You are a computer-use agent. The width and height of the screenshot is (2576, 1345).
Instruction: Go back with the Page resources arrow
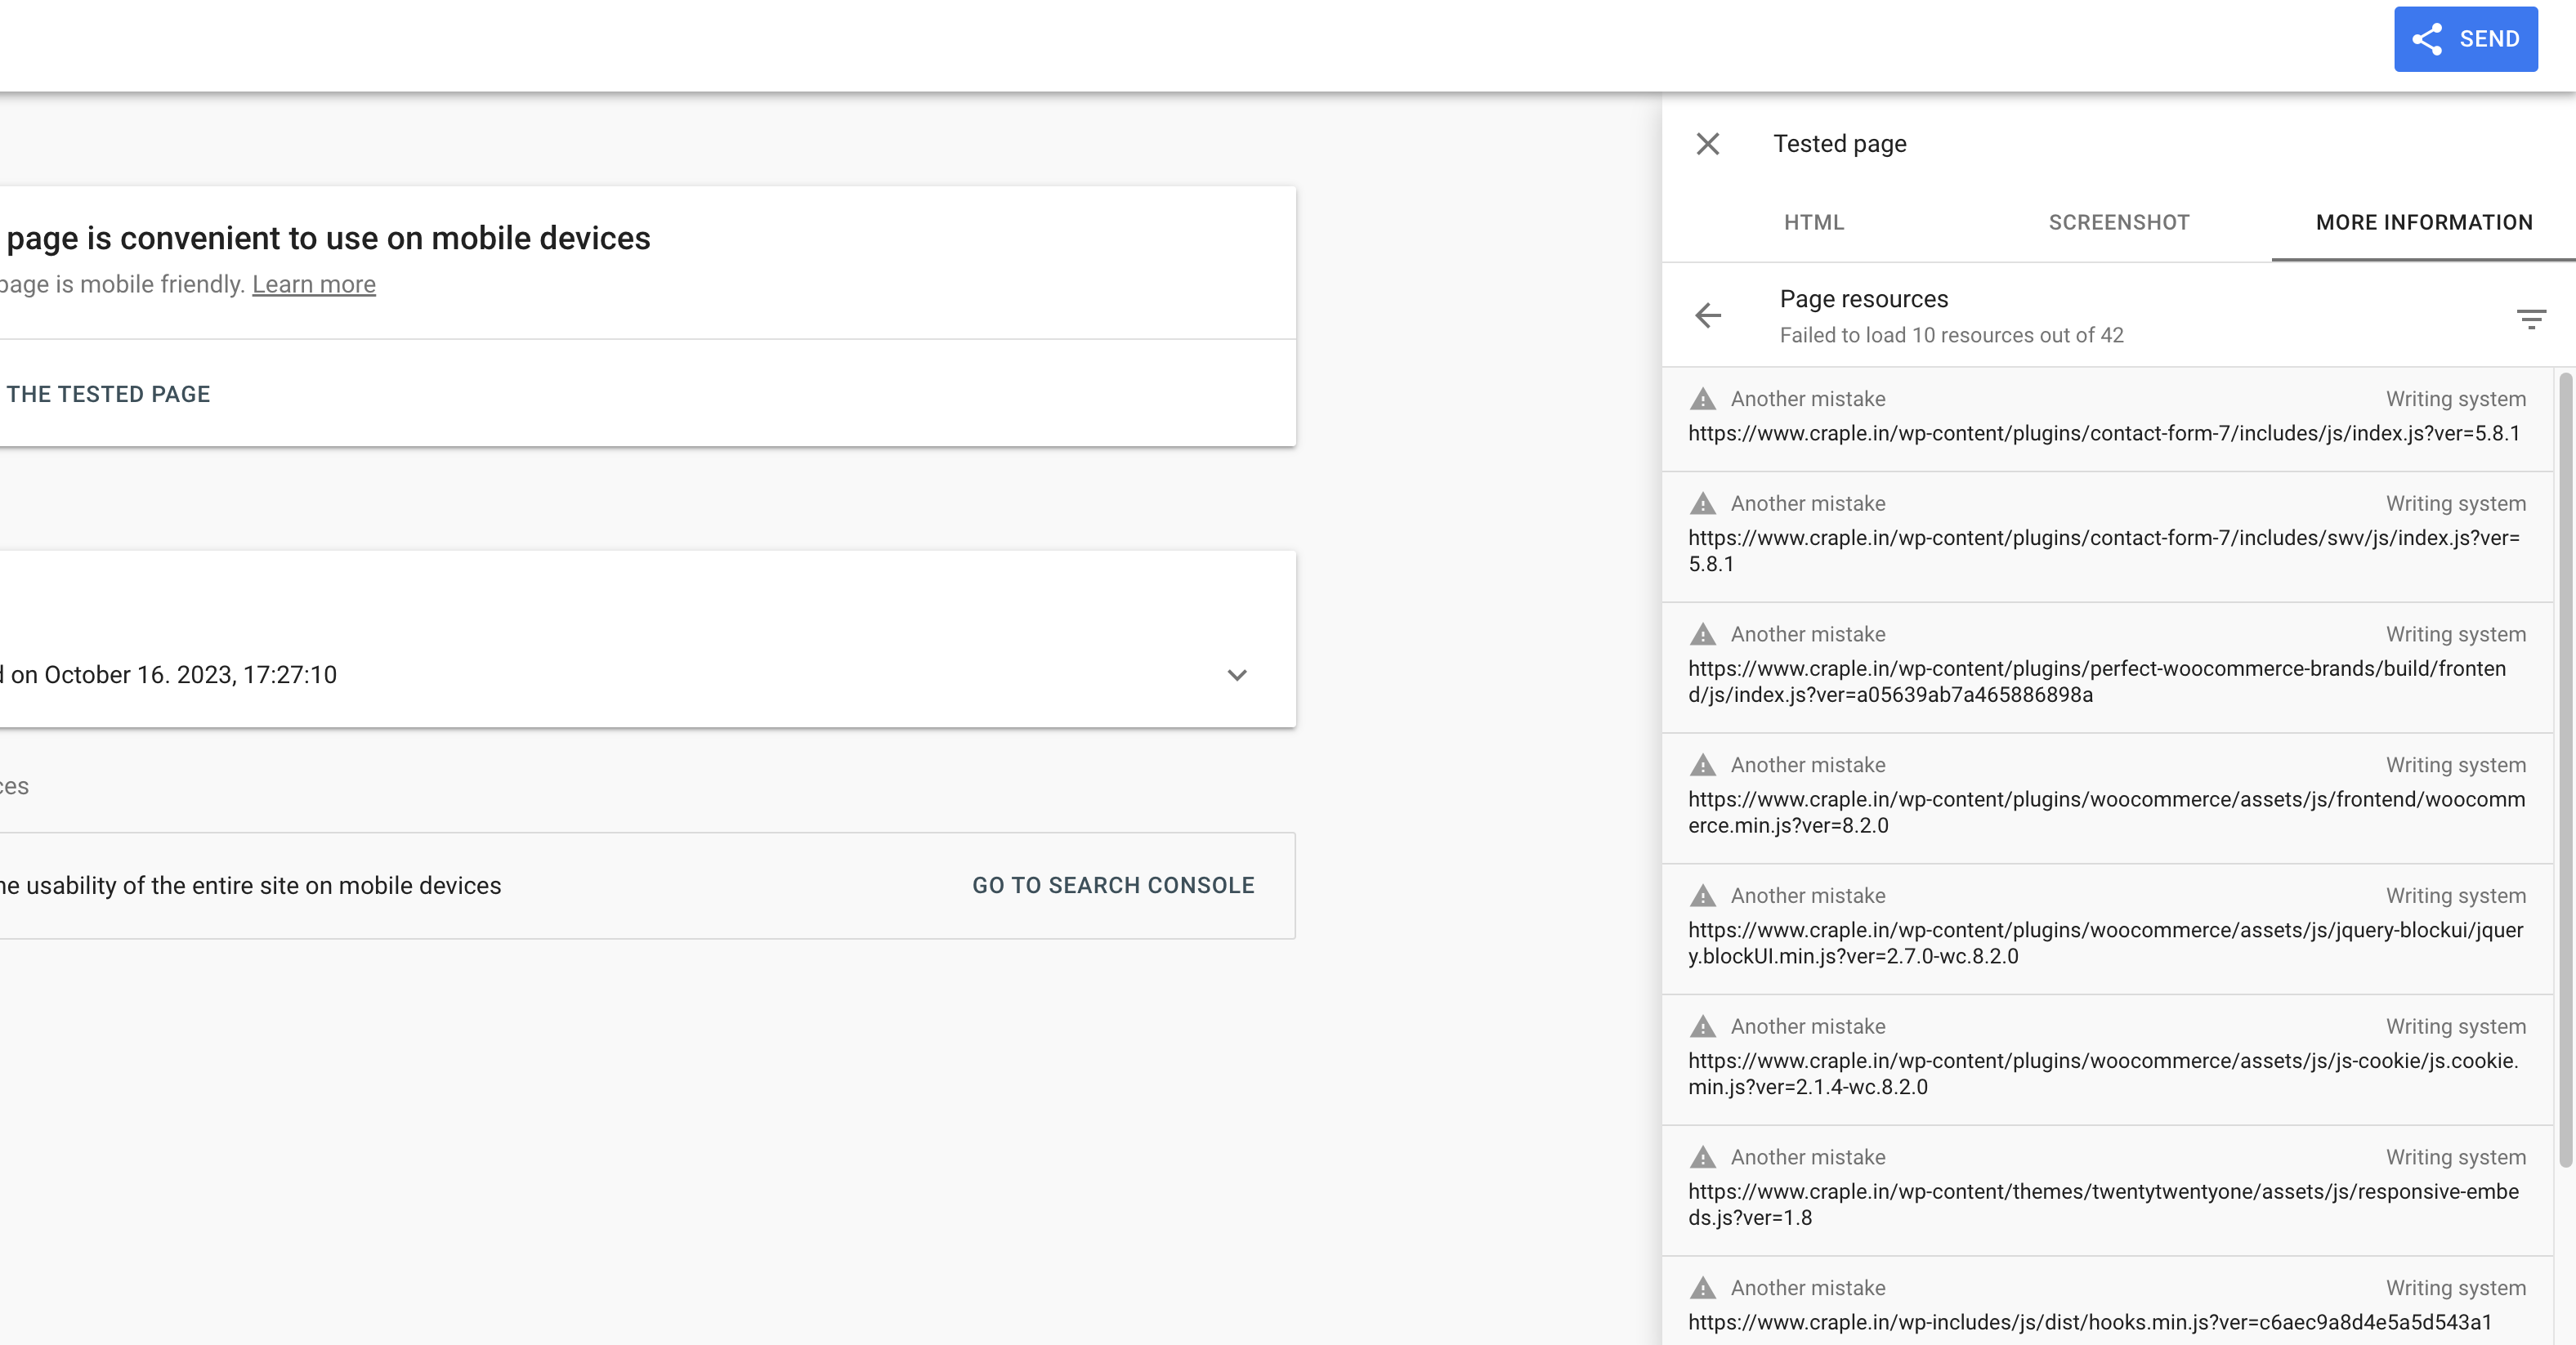coord(1707,316)
